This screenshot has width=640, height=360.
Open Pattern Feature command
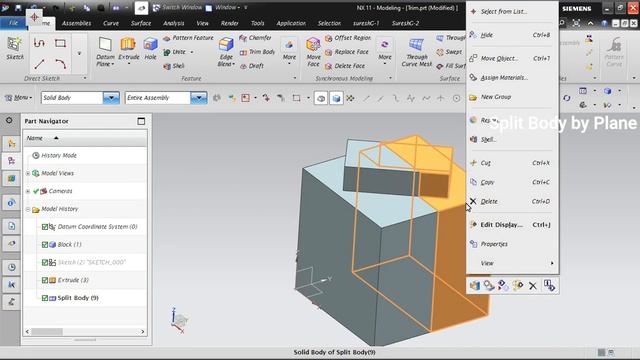188,38
